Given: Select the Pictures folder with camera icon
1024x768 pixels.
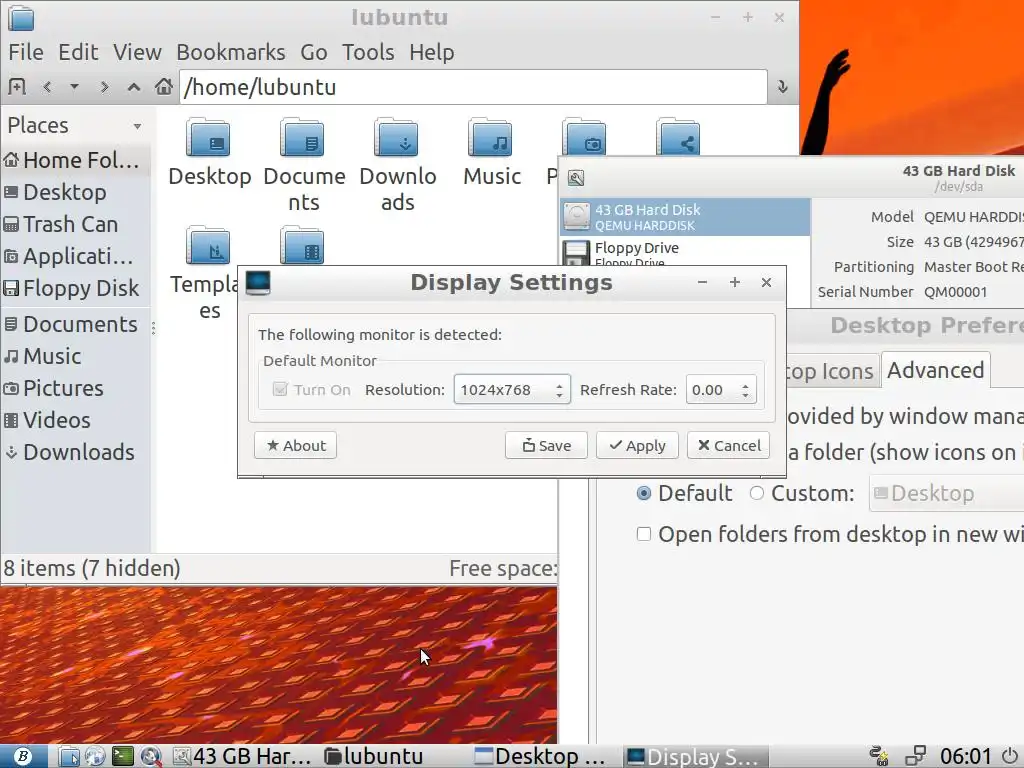Looking at the screenshot, I should (x=584, y=136).
